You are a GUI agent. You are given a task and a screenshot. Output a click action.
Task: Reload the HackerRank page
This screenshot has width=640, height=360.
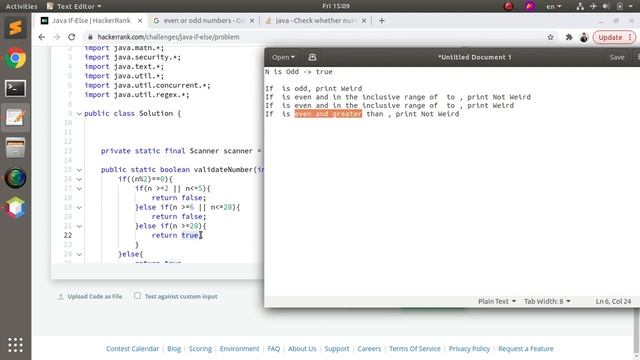72,37
